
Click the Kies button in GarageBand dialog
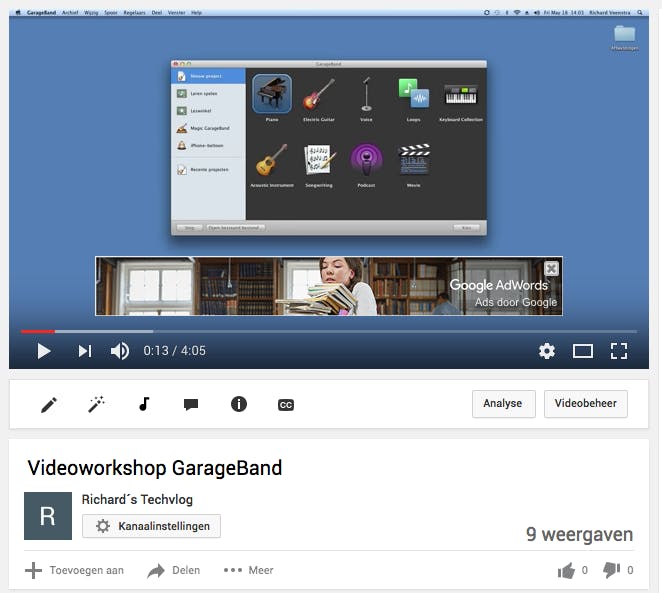coord(466,227)
